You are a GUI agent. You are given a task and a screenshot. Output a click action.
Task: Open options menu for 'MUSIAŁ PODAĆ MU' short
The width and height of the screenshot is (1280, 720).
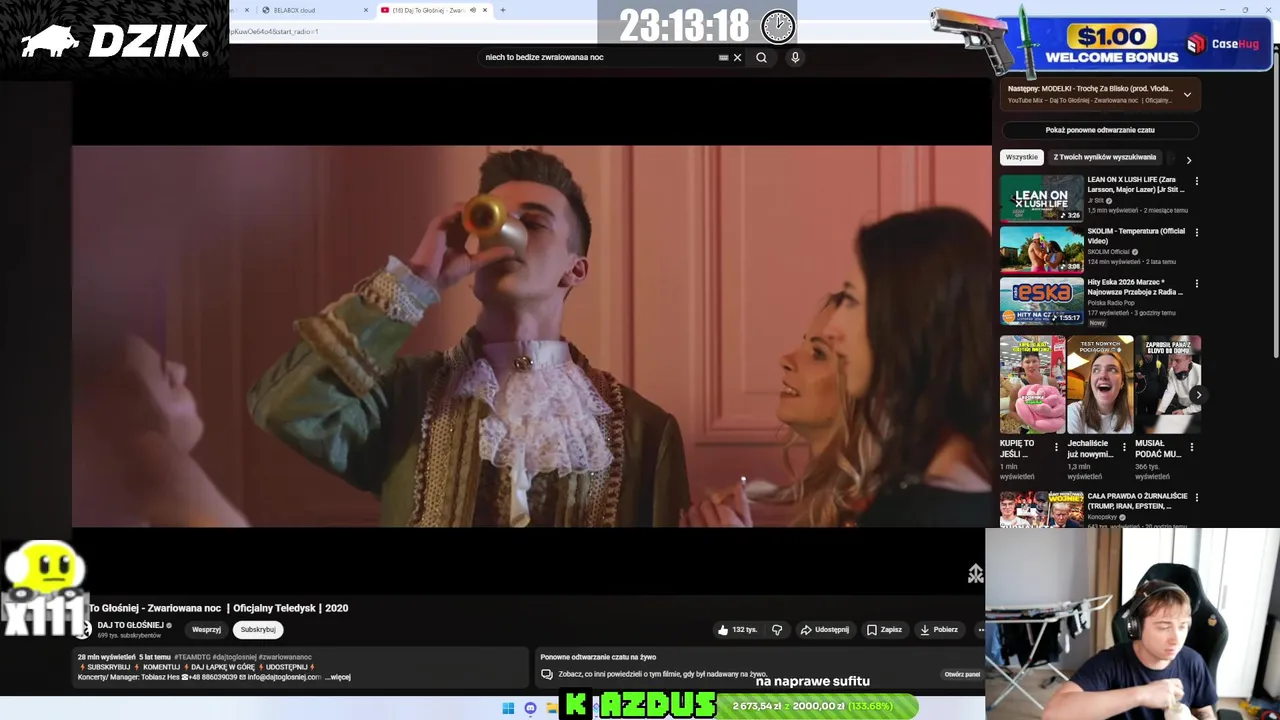1192,447
